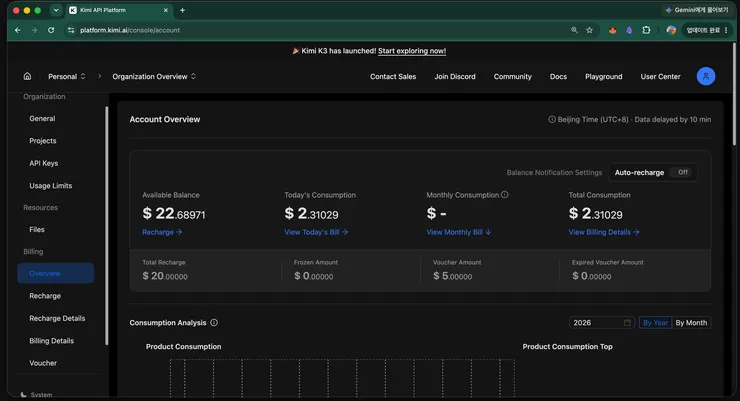Expand the Personal organization selector
Screen dimensions: 740x401
[67, 76]
